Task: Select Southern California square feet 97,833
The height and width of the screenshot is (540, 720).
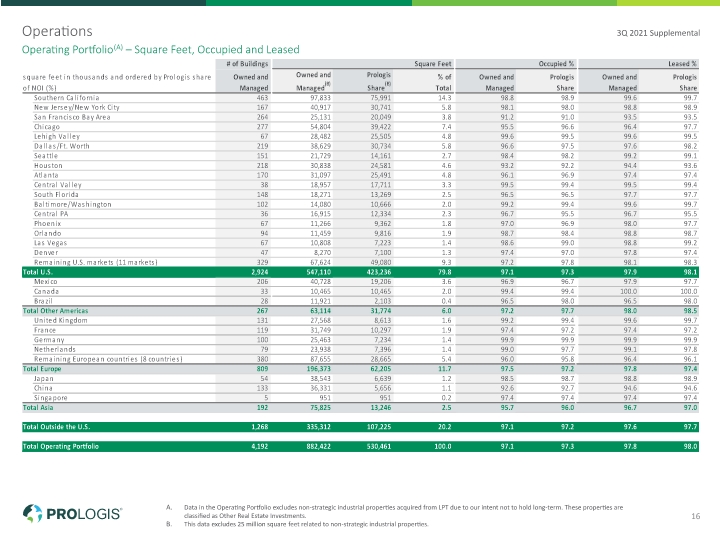Action: 321,98
